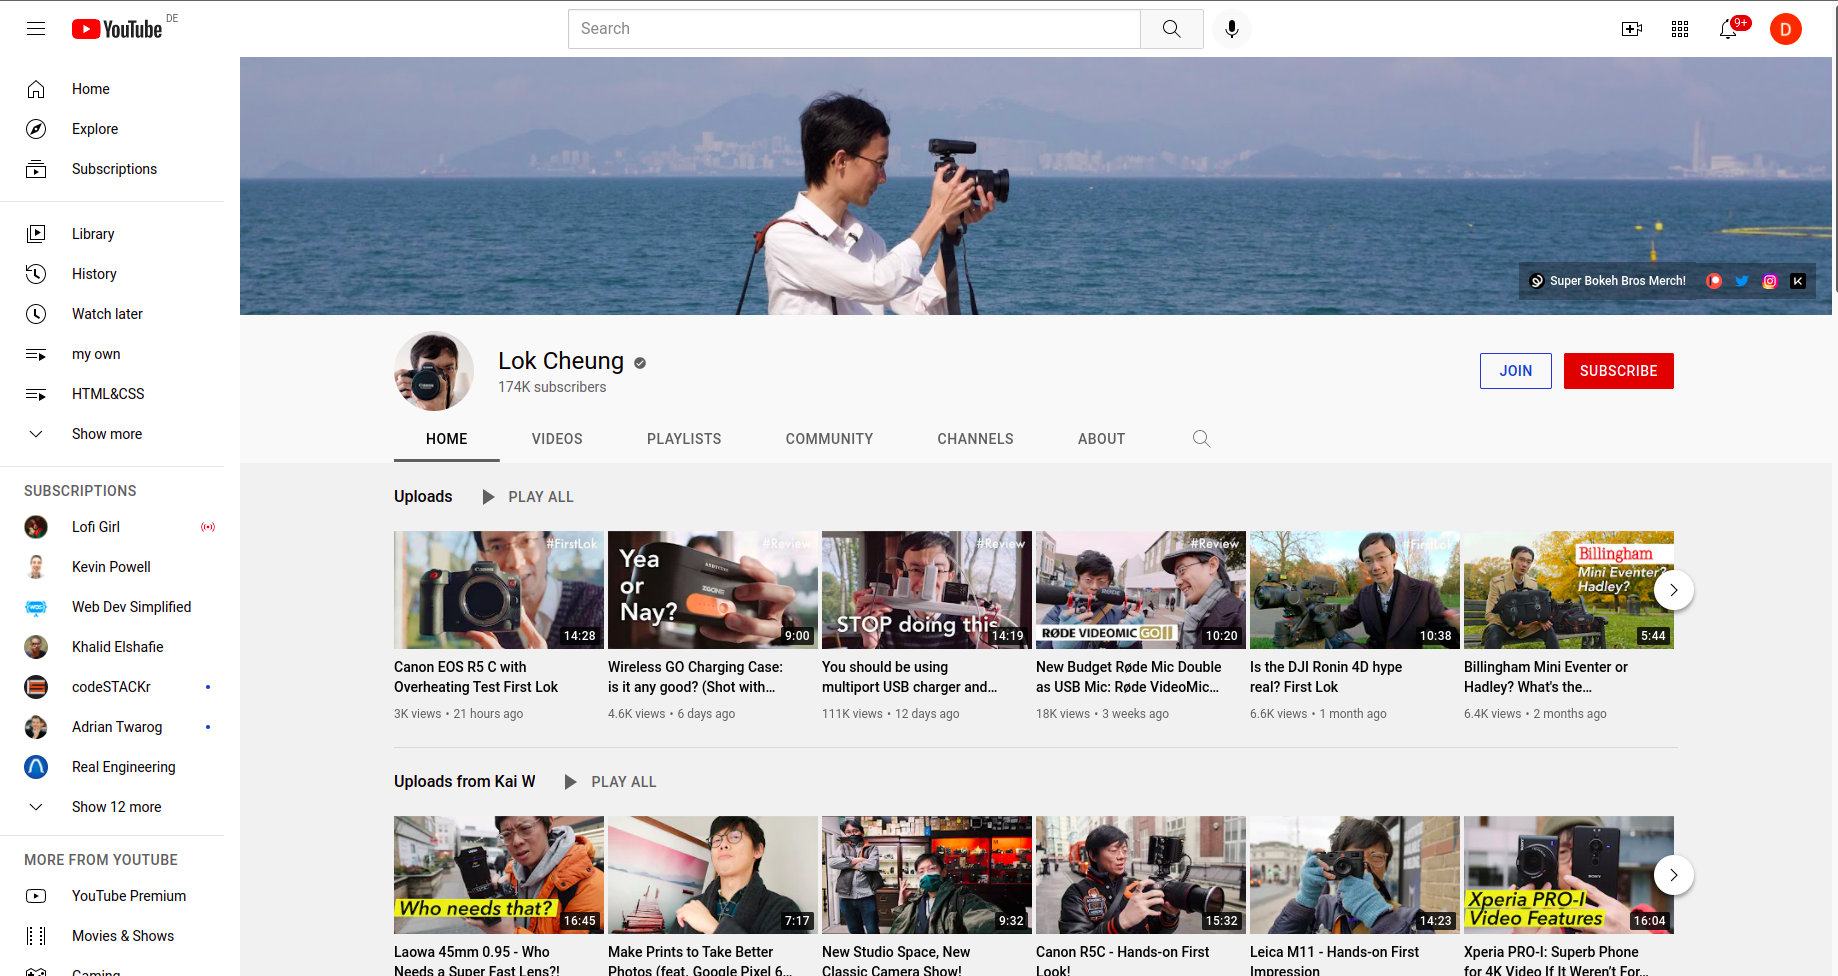Open Home in the sidebar

[x=112, y=89]
